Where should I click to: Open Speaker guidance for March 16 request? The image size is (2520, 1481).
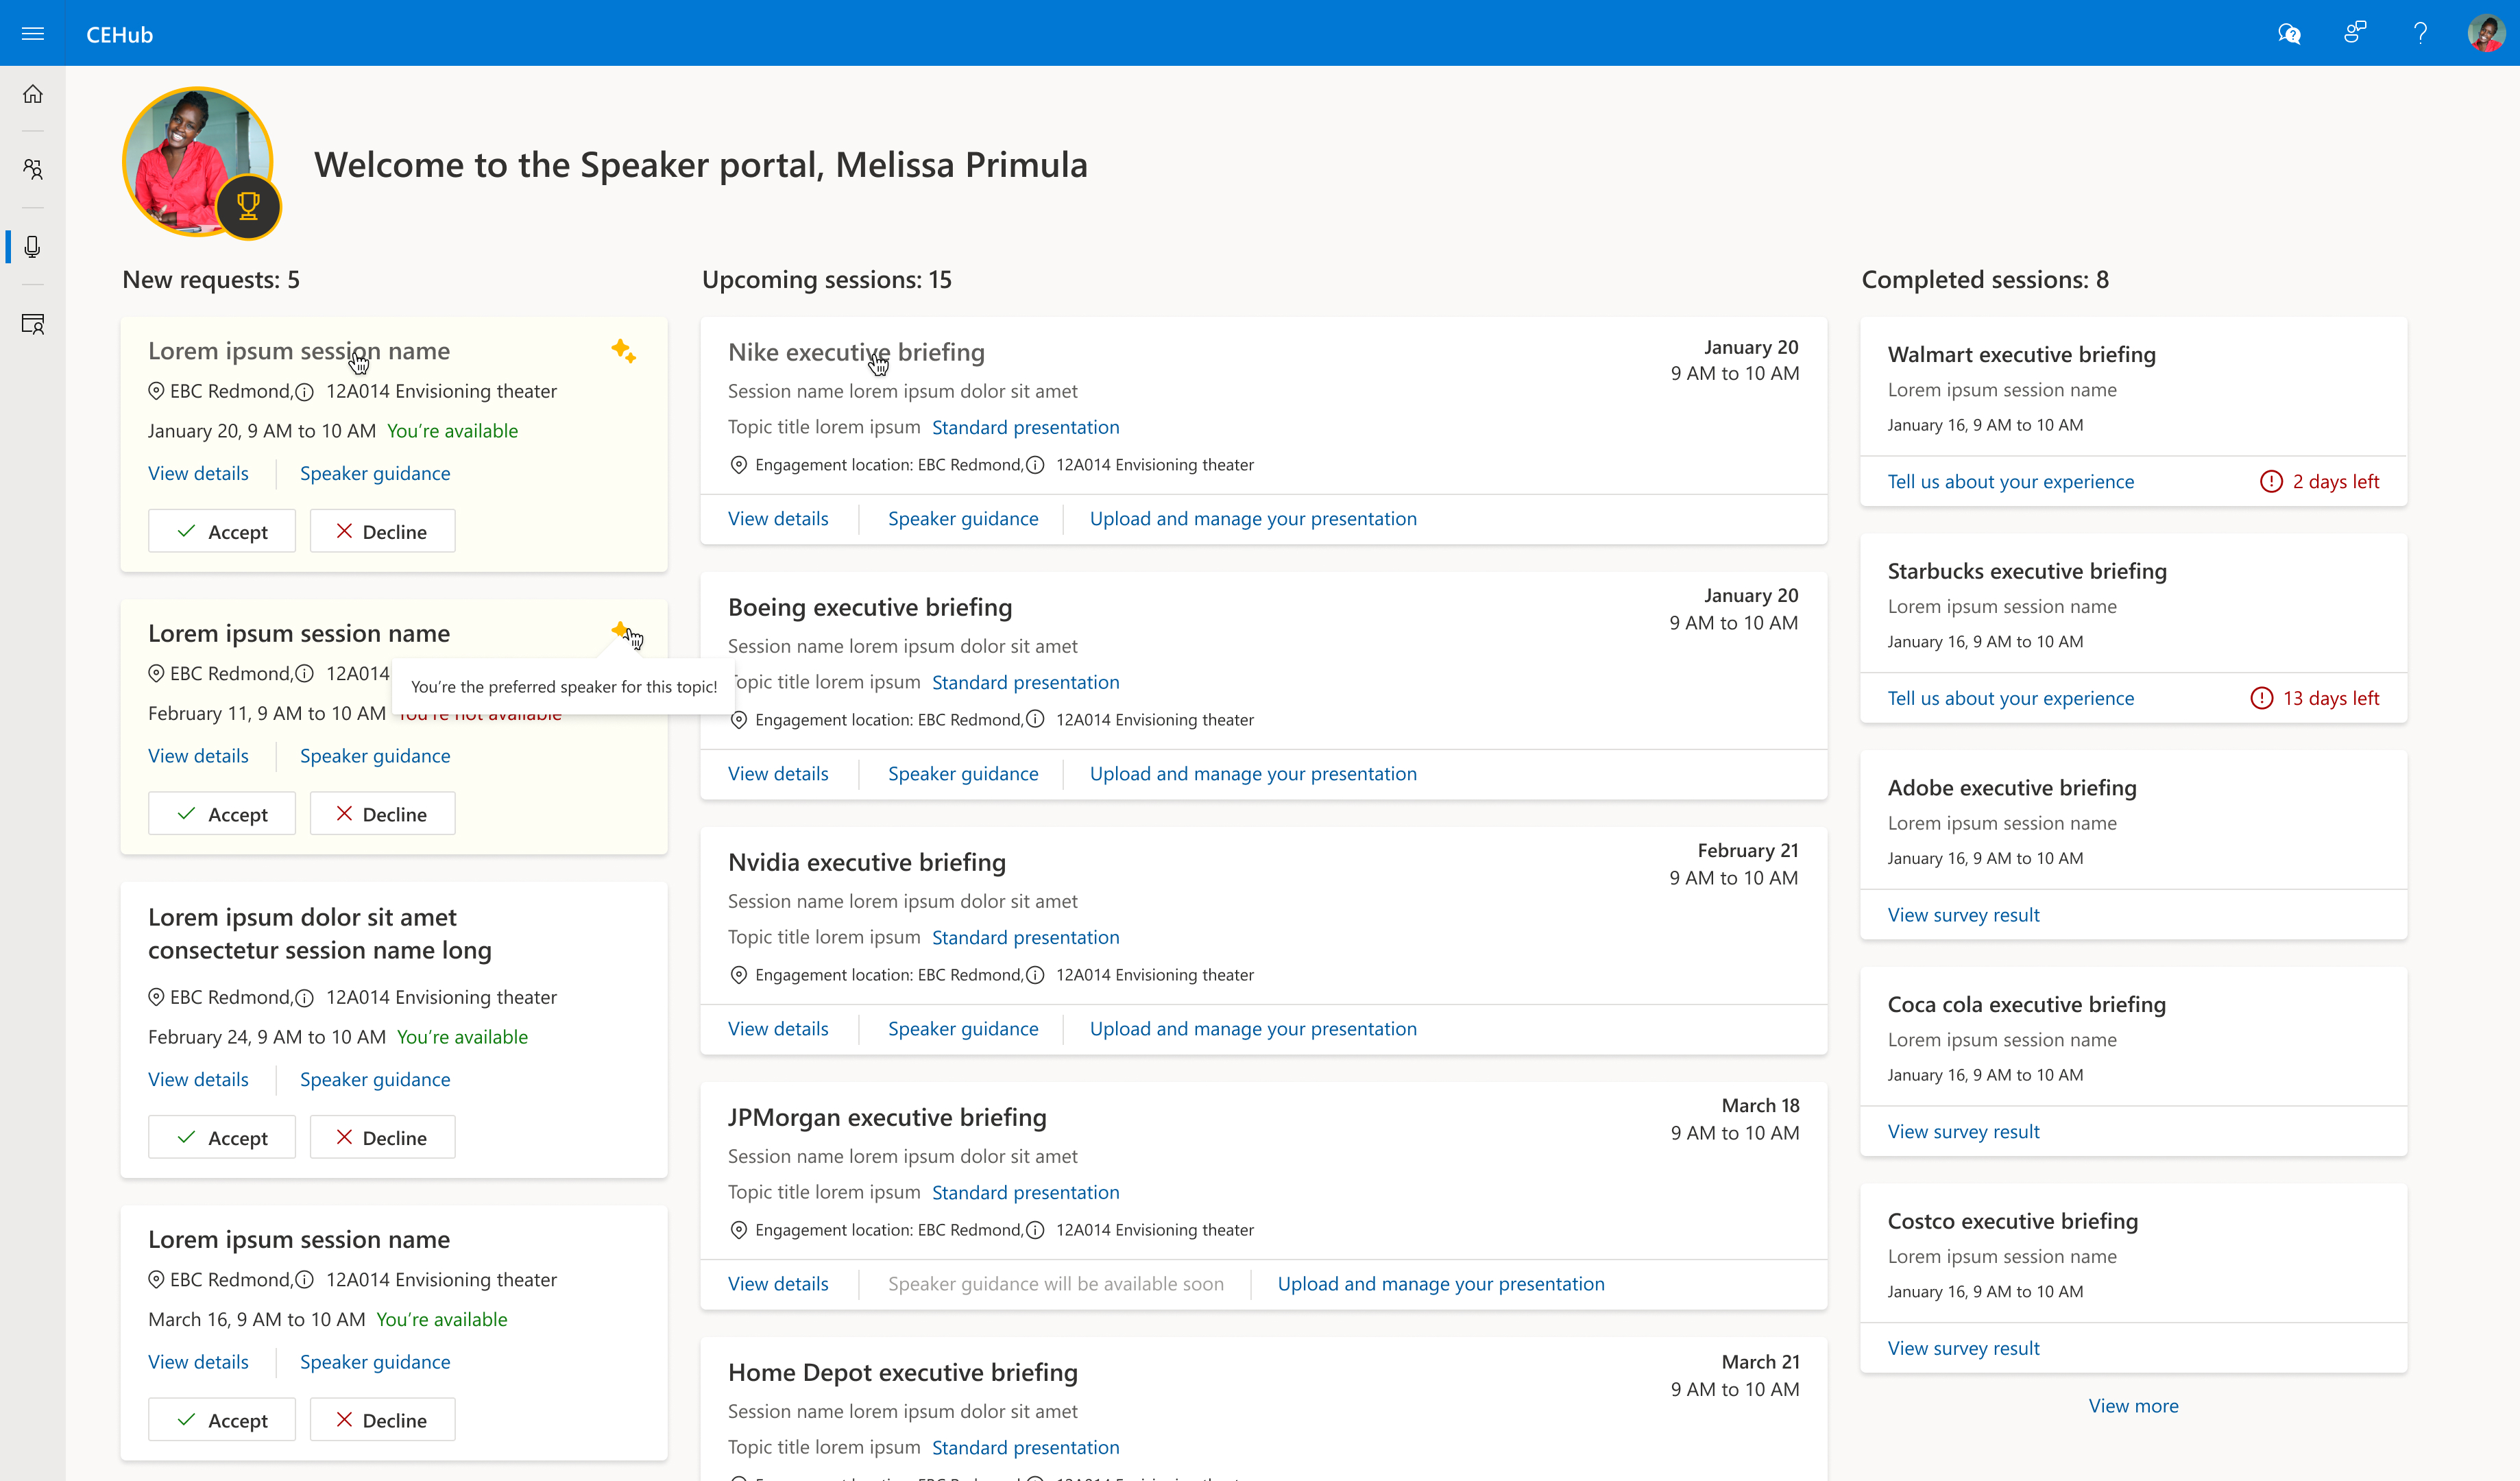pyautogui.click(x=375, y=1361)
